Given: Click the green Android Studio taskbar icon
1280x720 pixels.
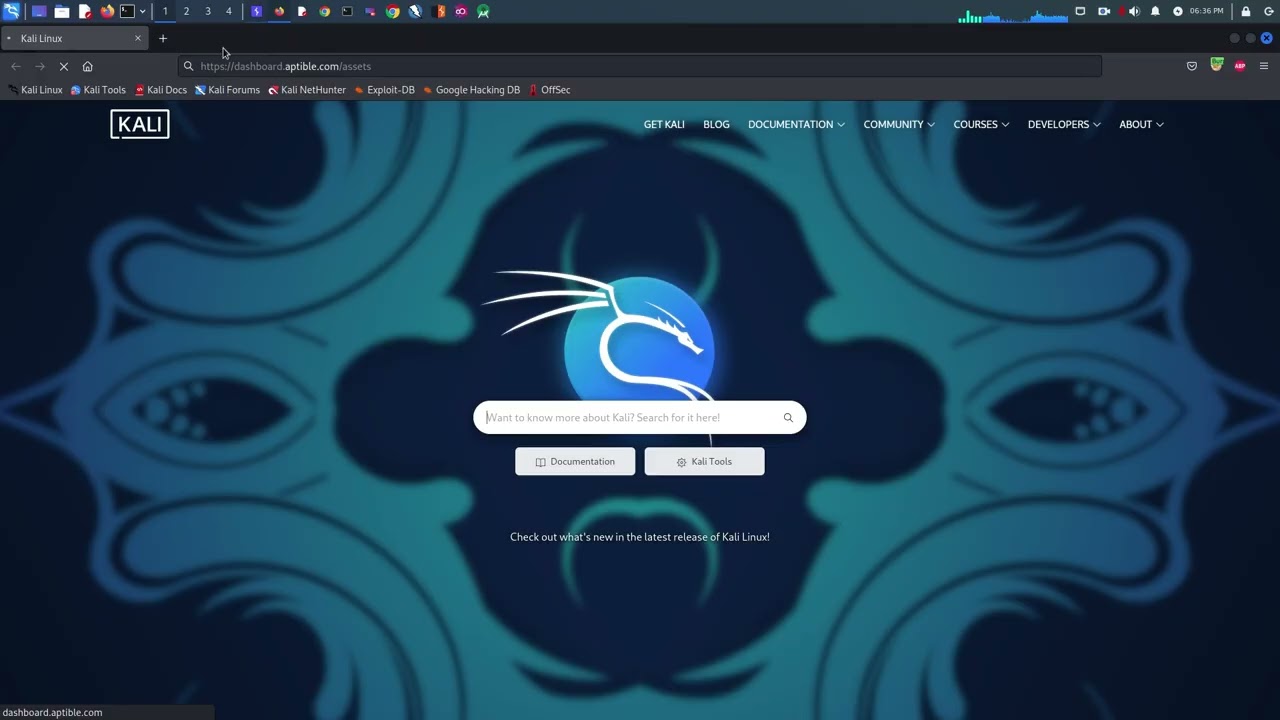Looking at the screenshot, I should click(x=483, y=11).
